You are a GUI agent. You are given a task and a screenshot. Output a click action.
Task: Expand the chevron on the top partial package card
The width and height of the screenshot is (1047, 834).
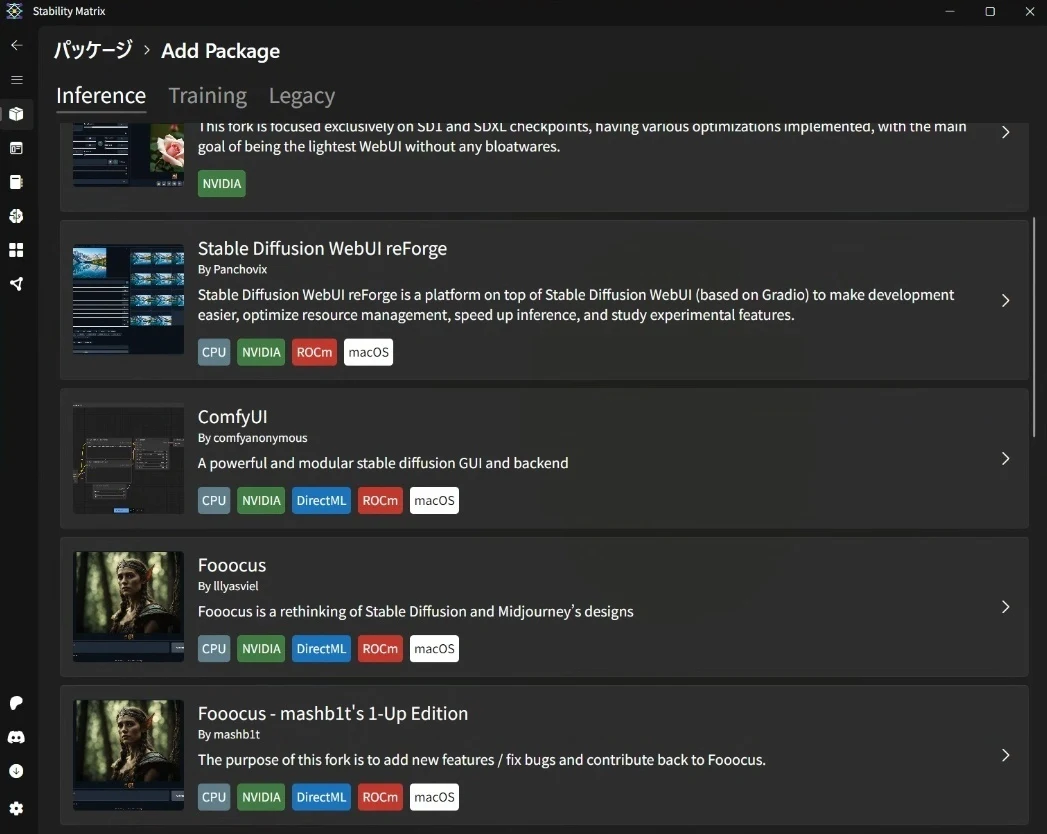tap(1006, 132)
